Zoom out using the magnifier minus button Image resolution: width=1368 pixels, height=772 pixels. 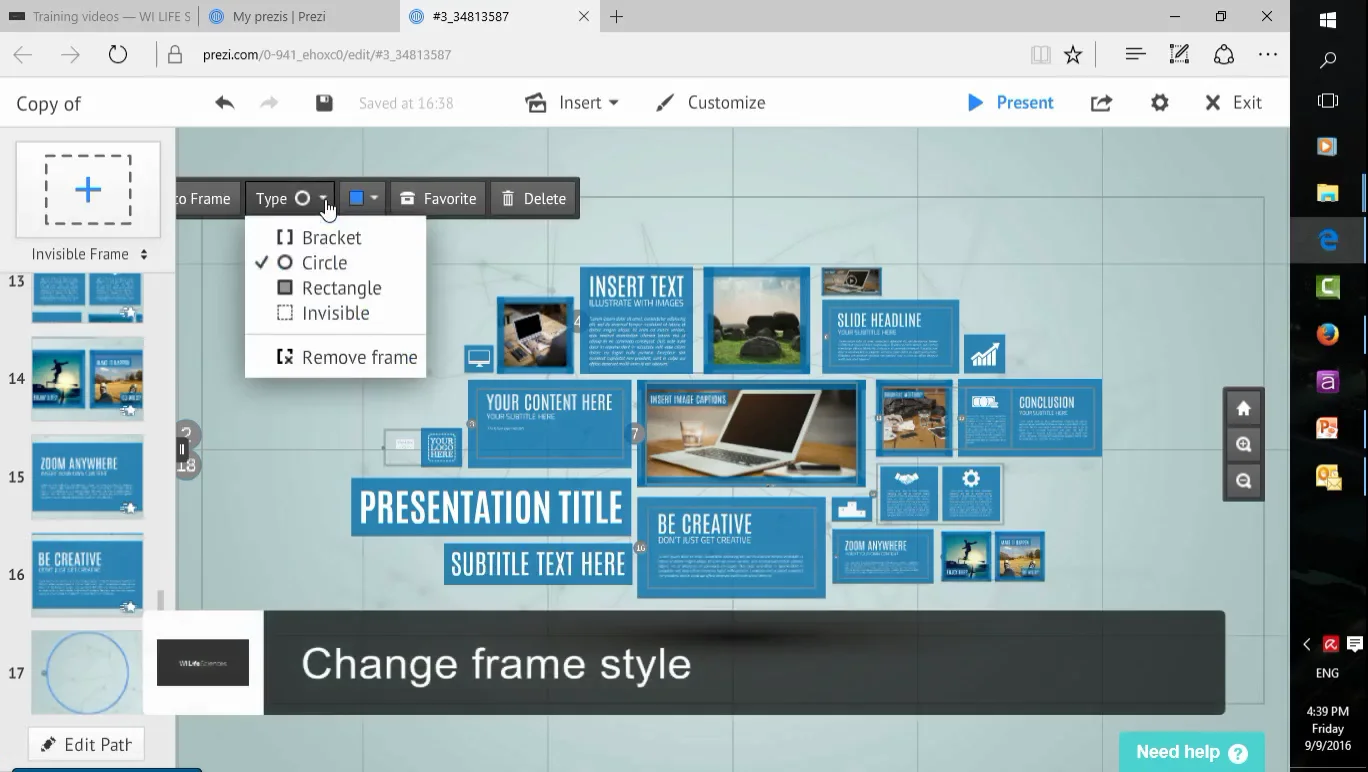[1244, 481]
